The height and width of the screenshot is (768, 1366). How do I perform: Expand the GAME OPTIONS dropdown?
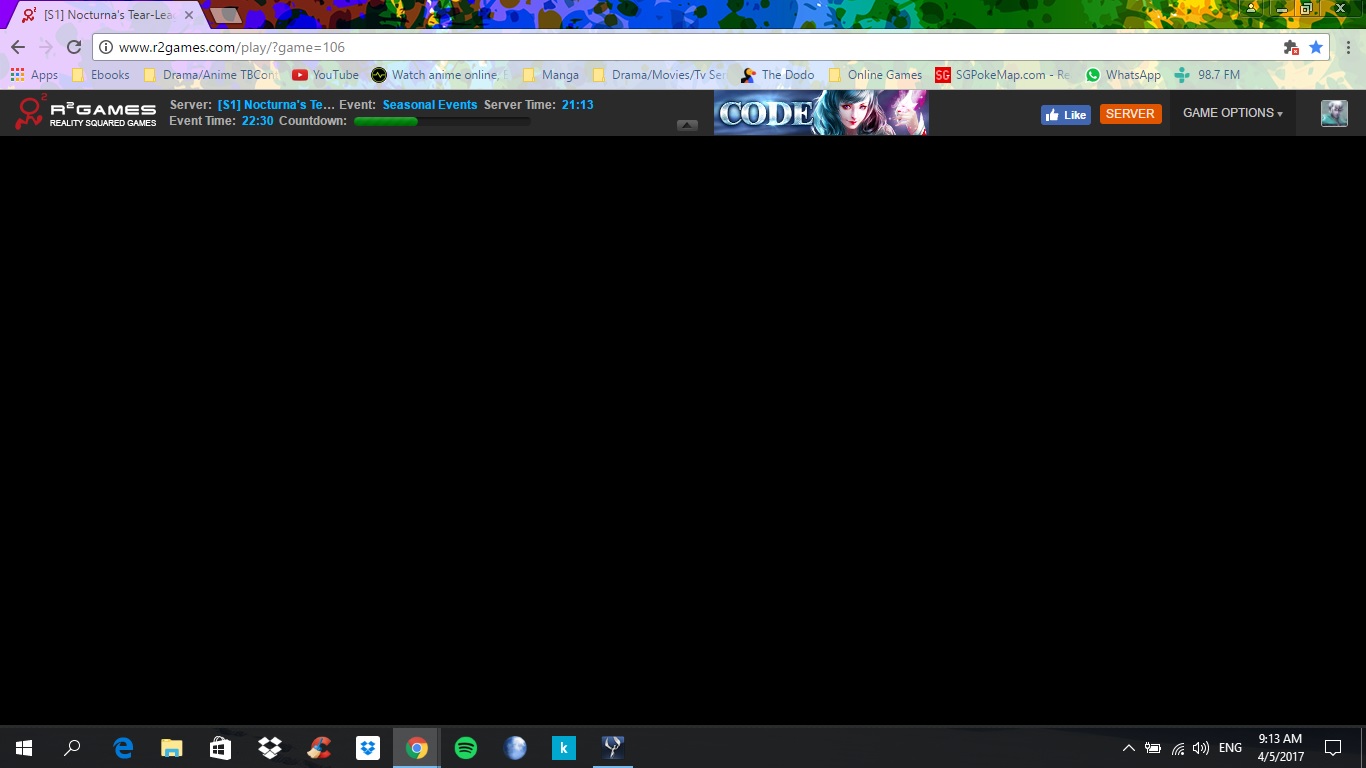pos(1232,113)
